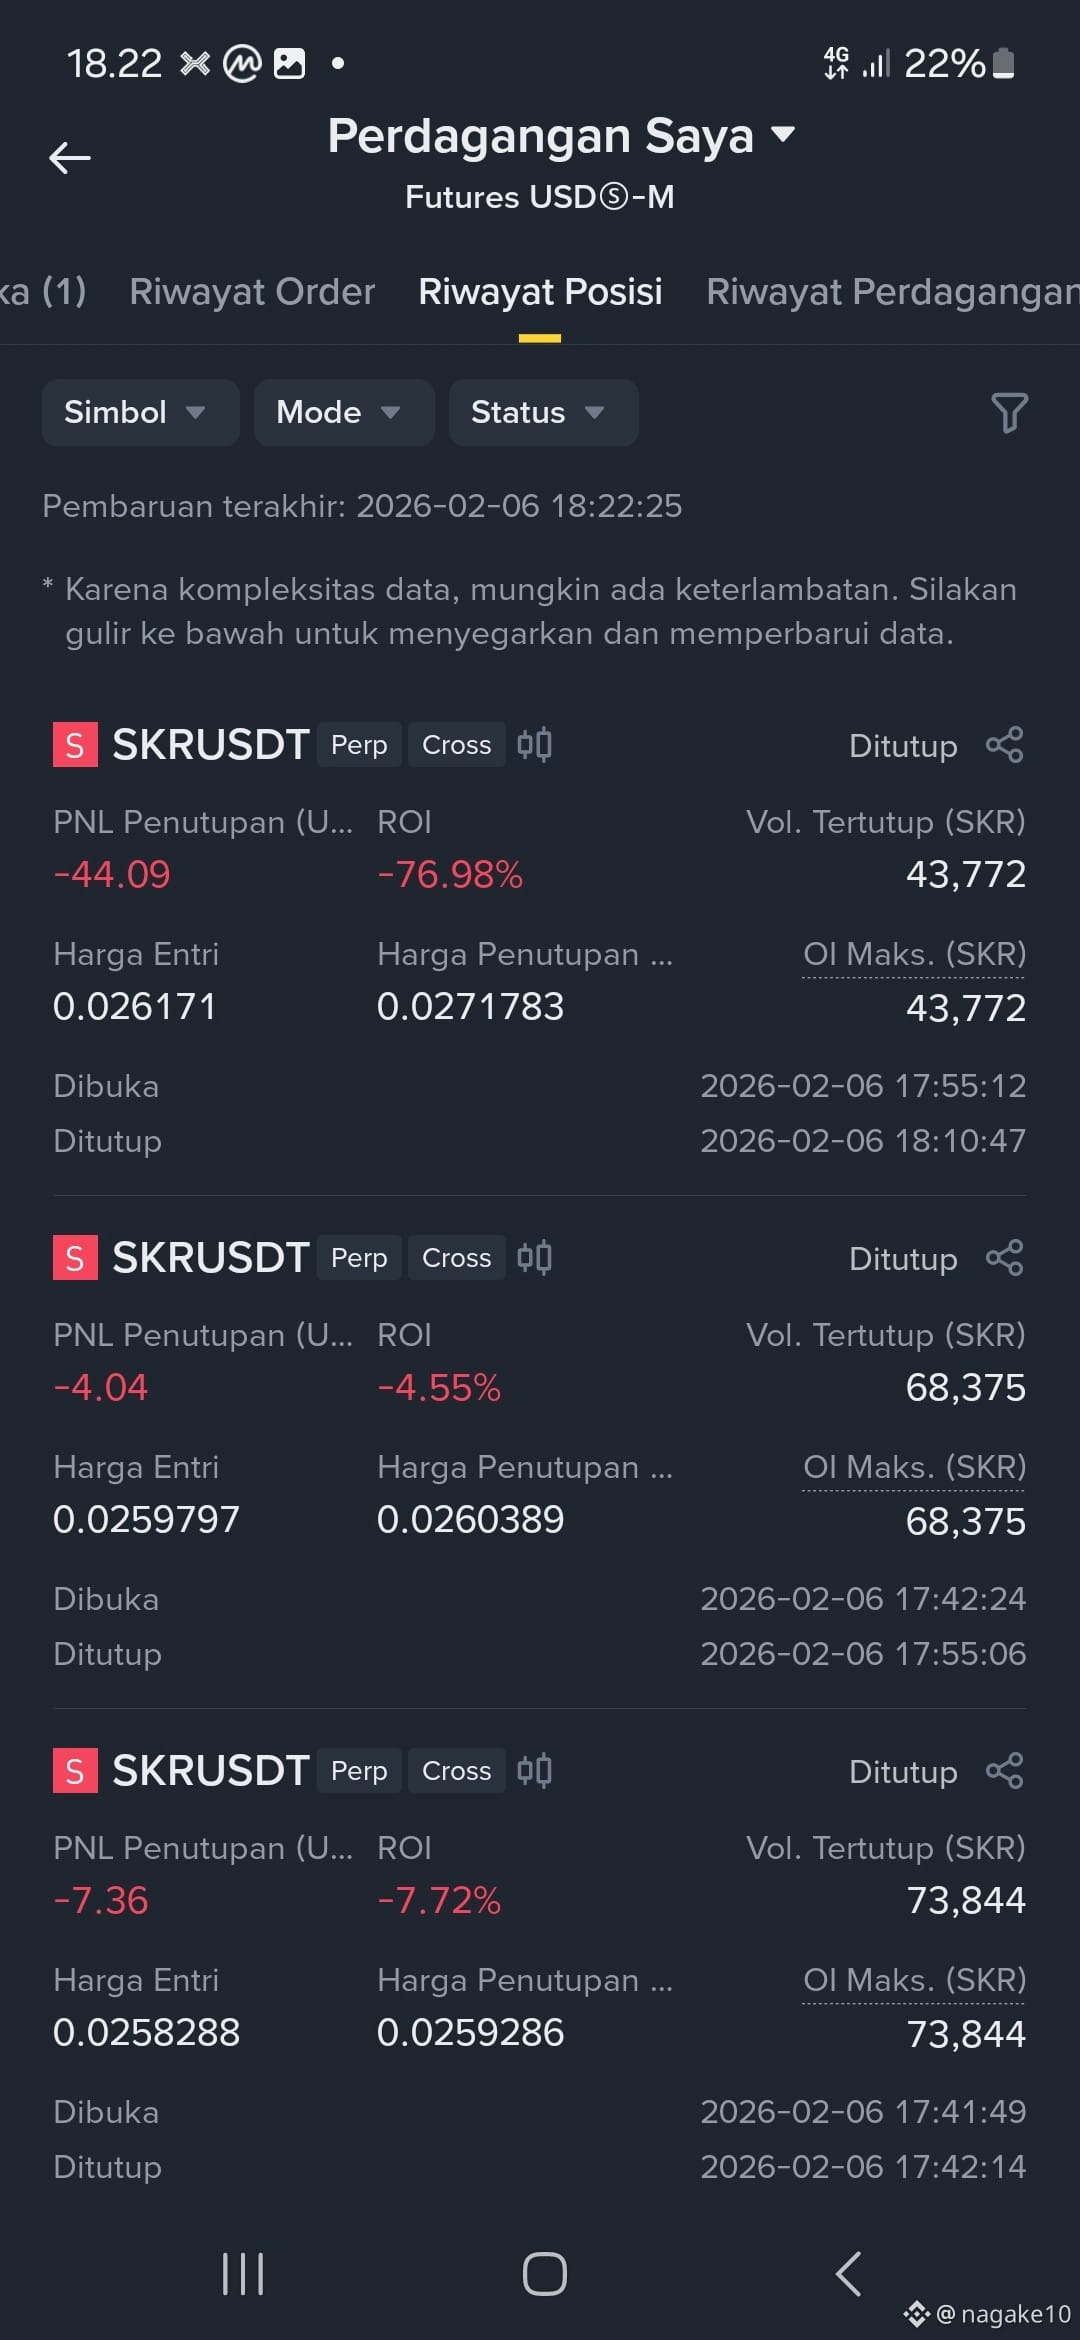Tap the Android home button
Screen dimensions: 1080x2340
pos(544,2274)
